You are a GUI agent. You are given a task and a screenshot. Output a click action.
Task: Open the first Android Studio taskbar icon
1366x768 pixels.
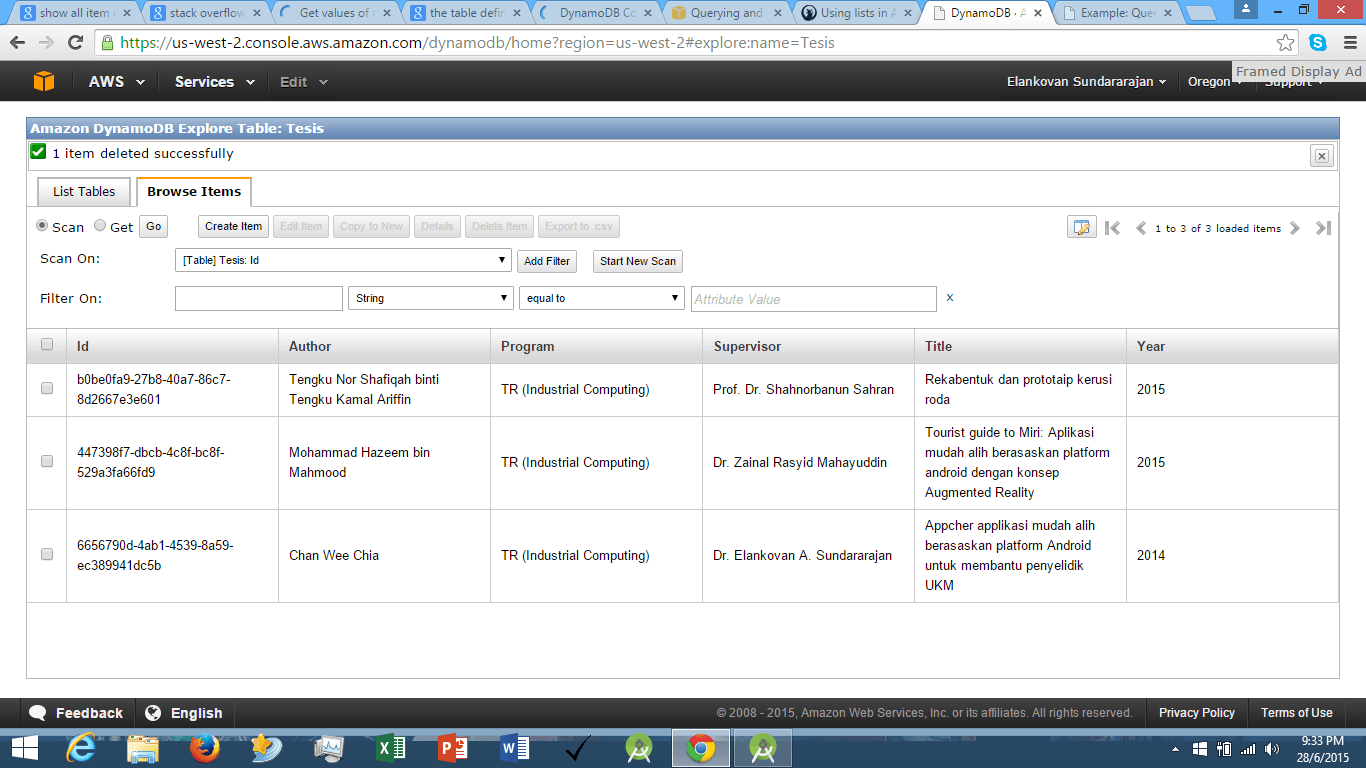pyautogui.click(x=639, y=748)
